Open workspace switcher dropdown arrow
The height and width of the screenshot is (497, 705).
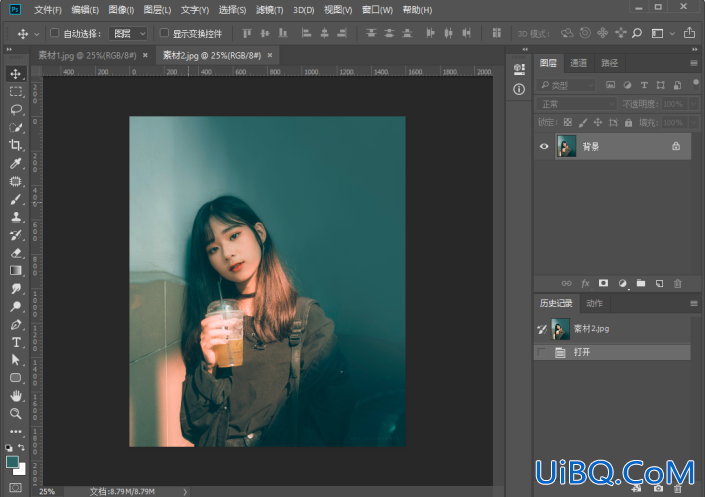(x=672, y=33)
